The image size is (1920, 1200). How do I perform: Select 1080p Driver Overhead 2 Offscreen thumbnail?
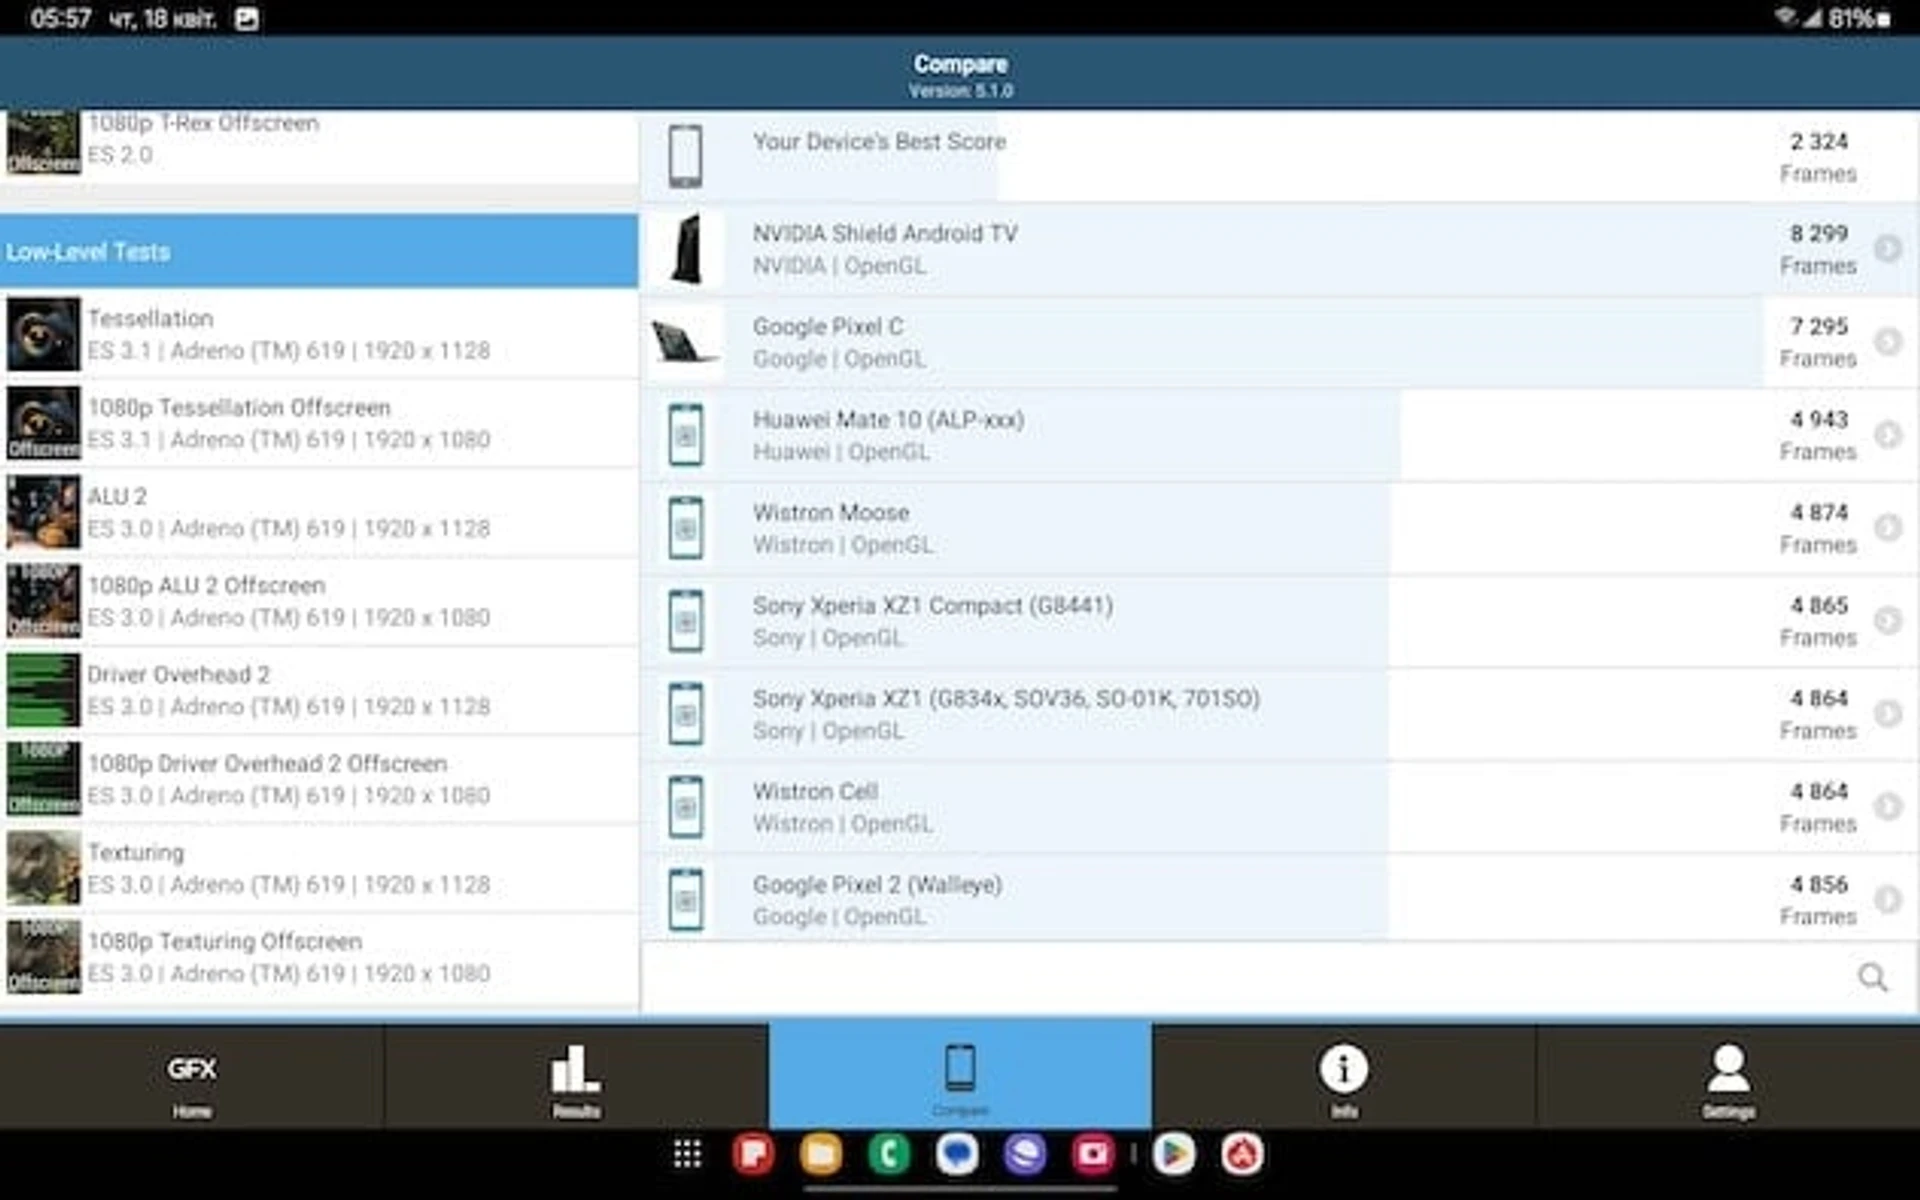click(x=43, y=779)
